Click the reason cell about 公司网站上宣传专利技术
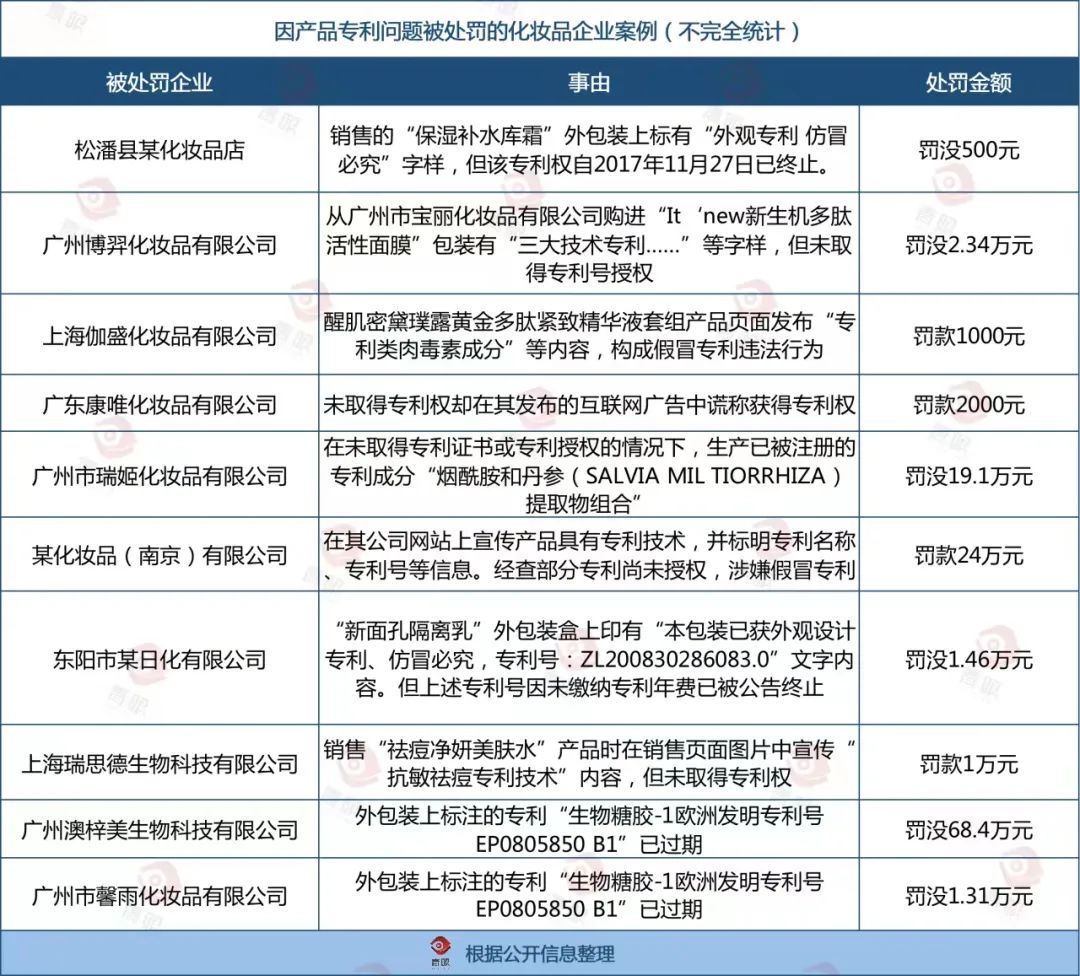1080x976 pixels. [589, 555]
